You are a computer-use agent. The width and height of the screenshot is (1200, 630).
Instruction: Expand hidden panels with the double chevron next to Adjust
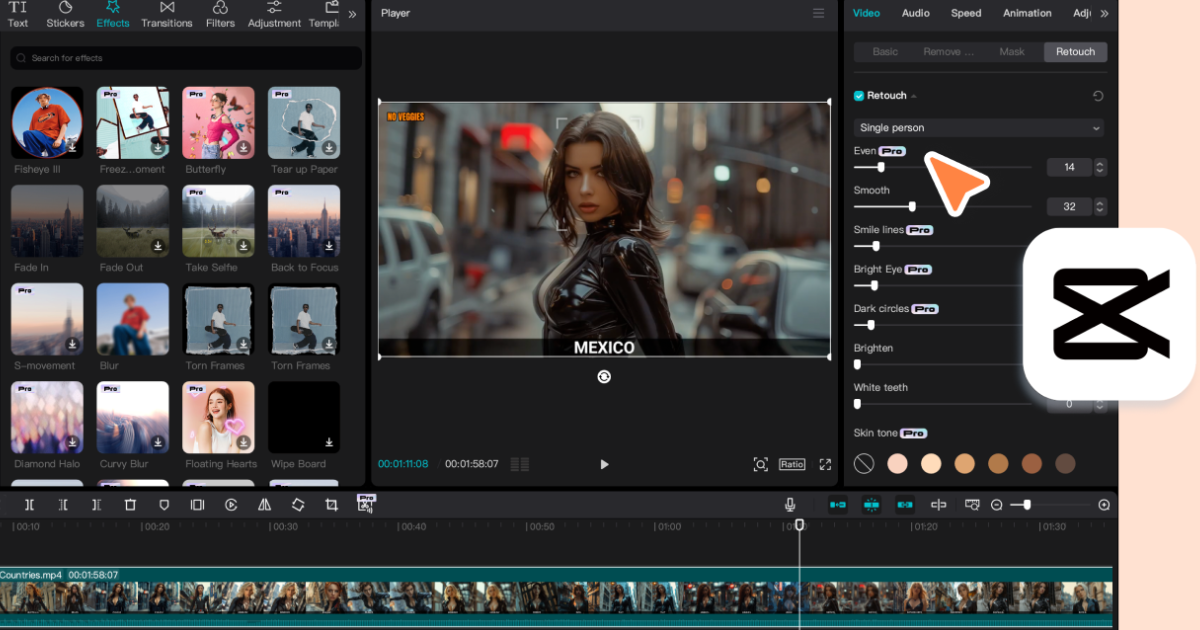(x=1104, y=12)
